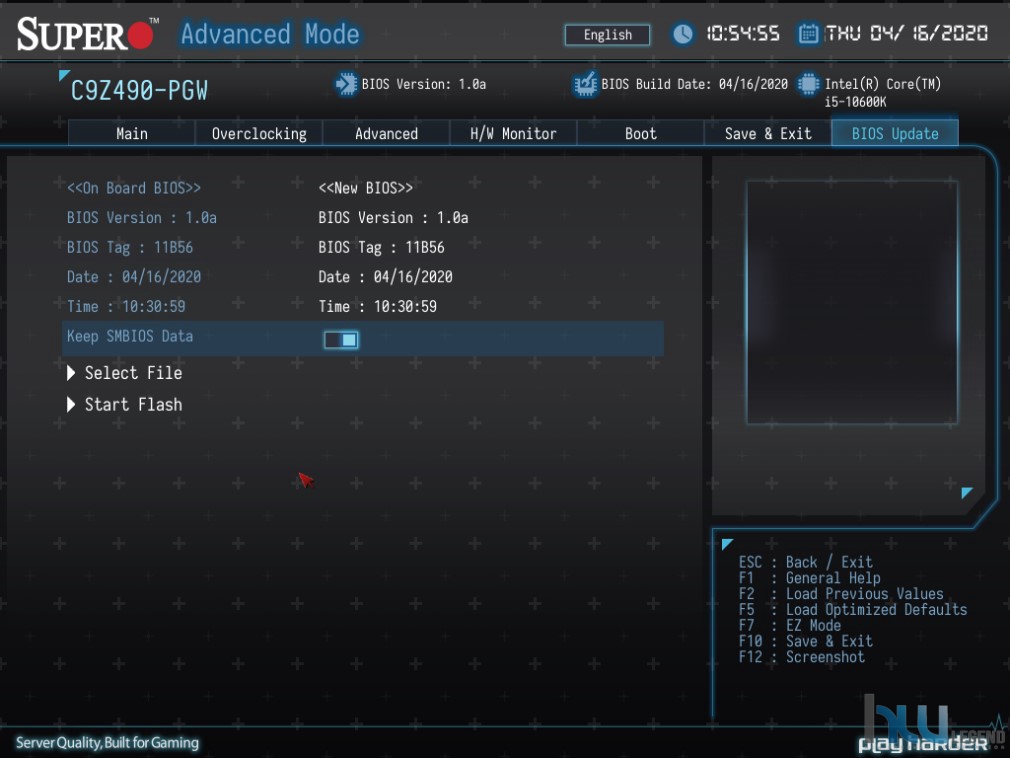Click the Keep SMBIOS Data label

coord(130,336)
